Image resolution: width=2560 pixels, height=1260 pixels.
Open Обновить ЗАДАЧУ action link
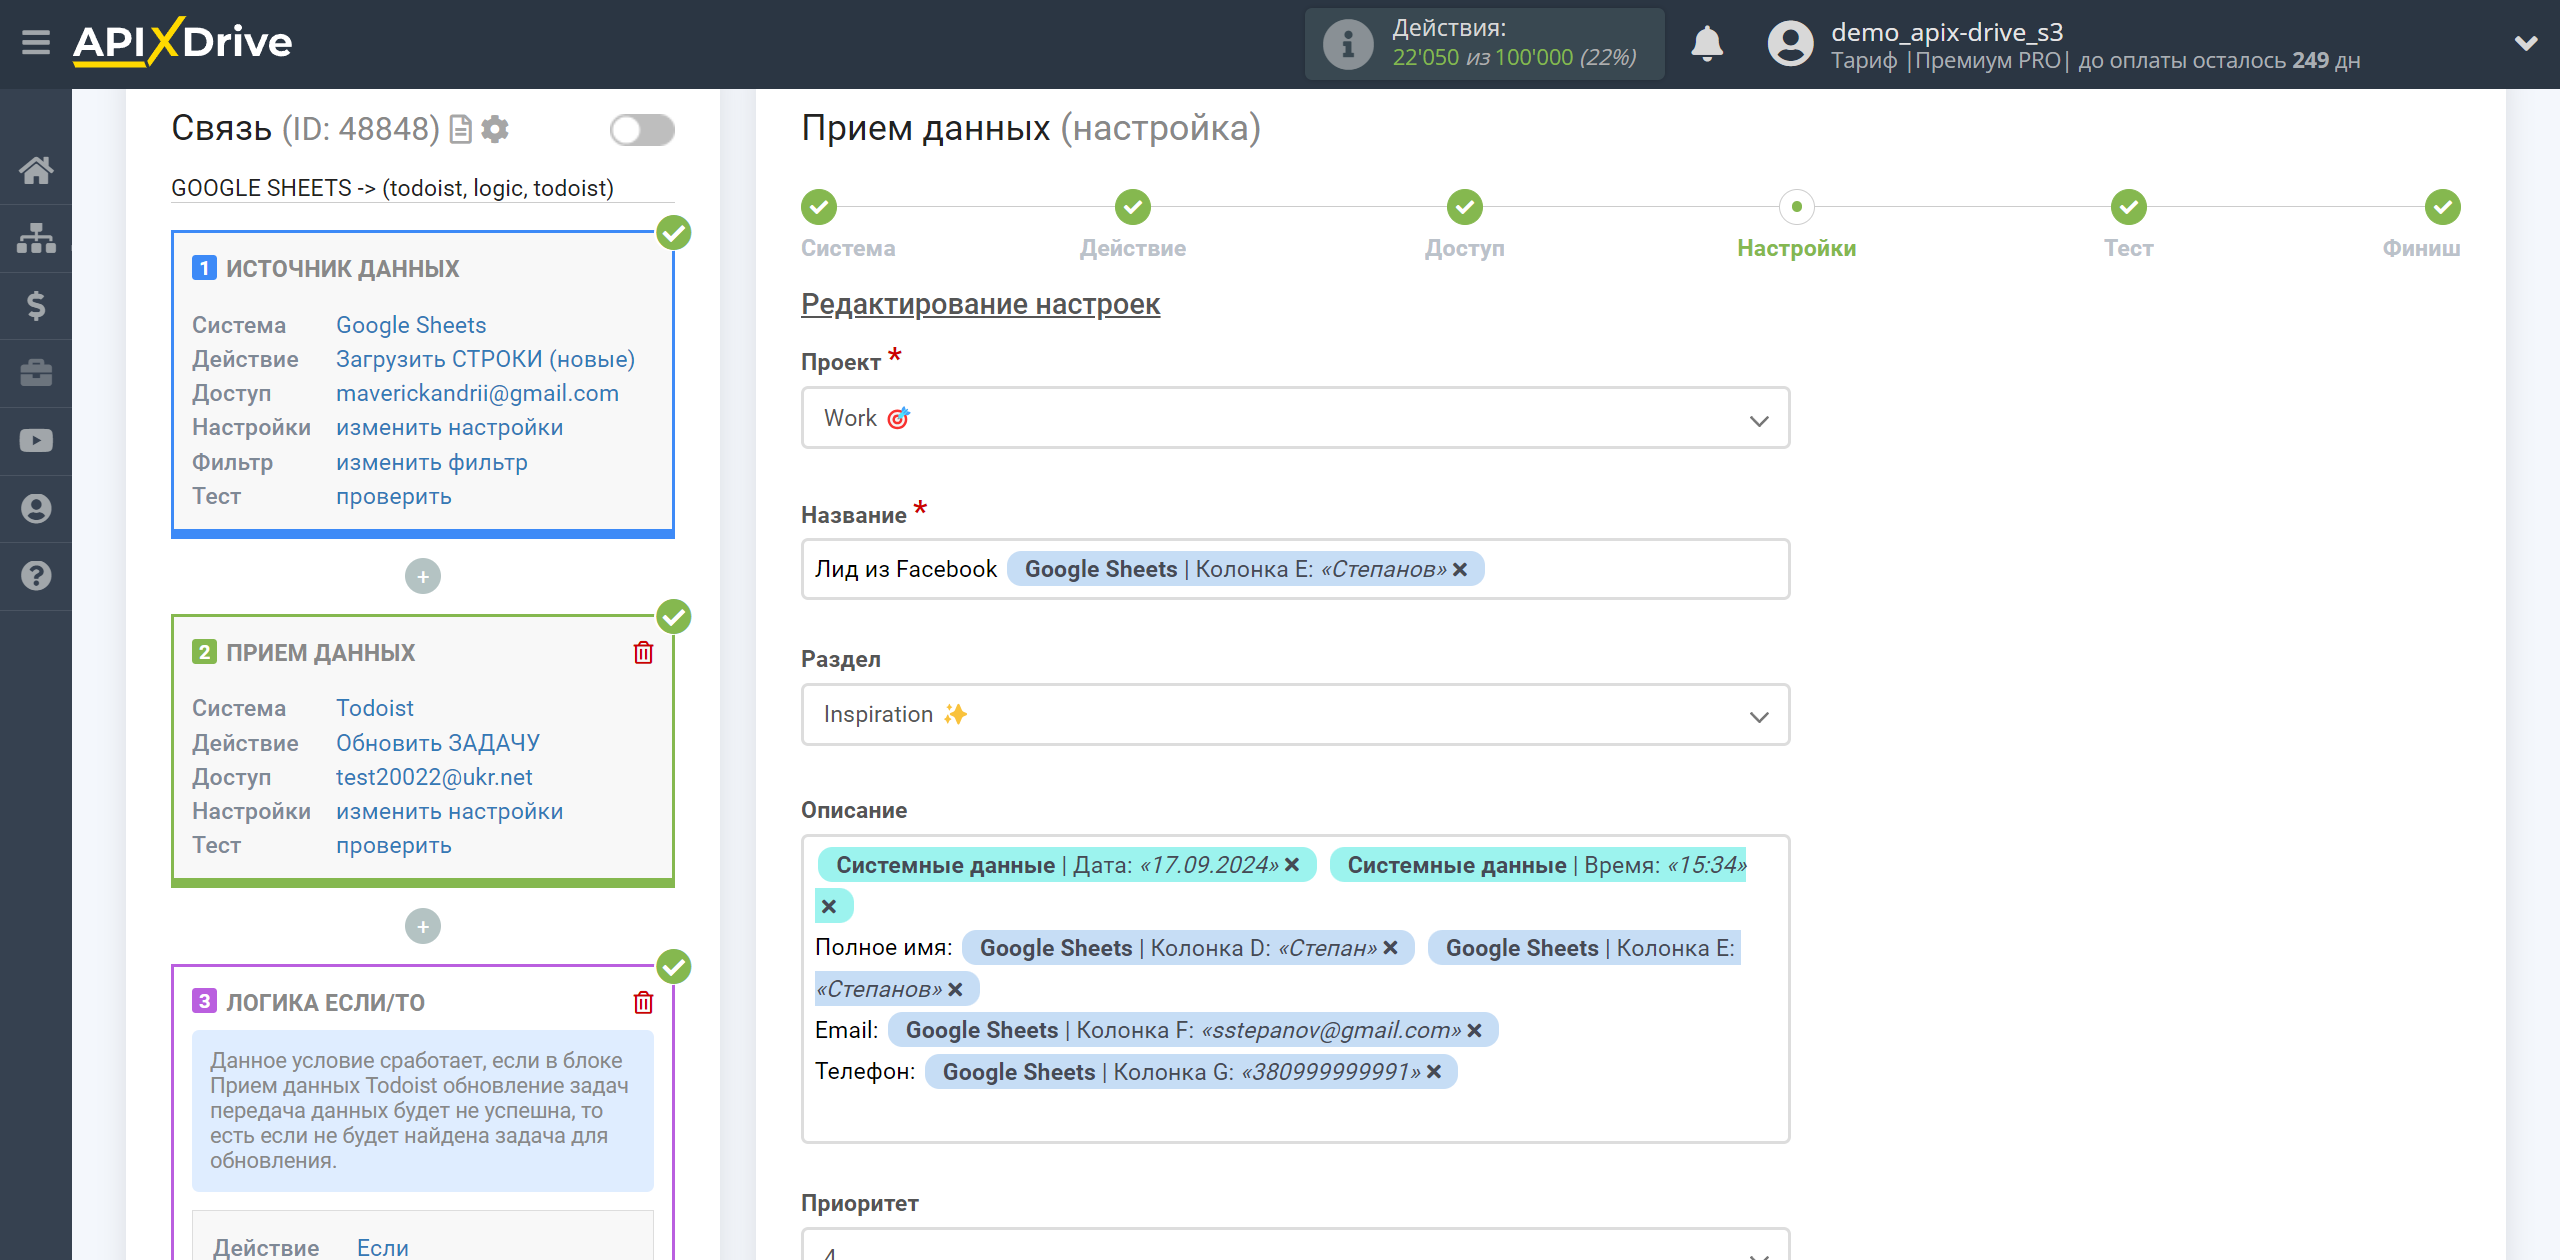tap(438, 743)
